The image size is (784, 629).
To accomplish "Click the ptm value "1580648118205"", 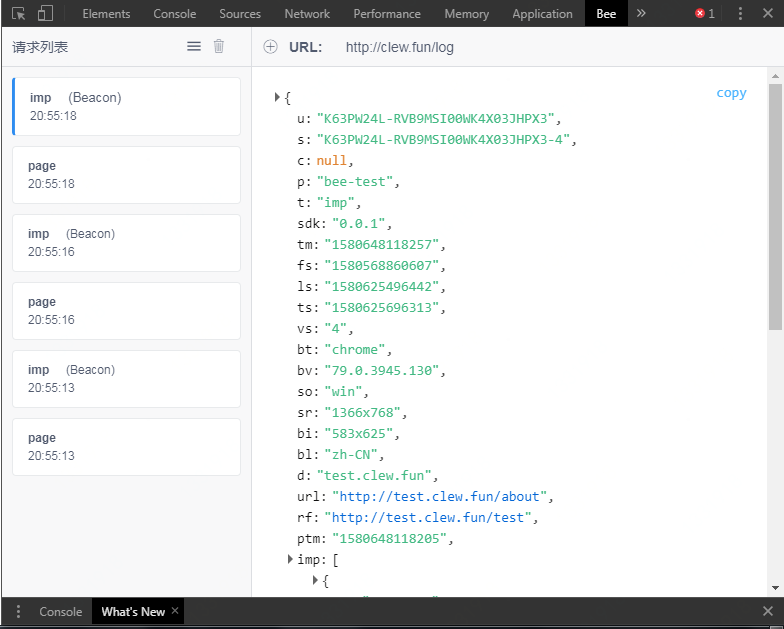I will (390, 538).
